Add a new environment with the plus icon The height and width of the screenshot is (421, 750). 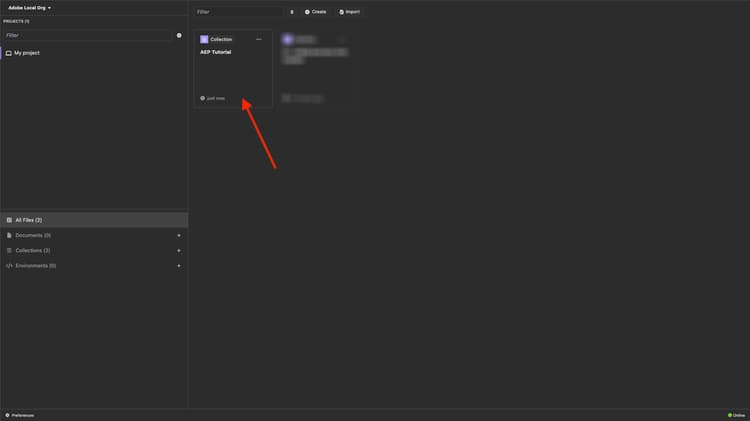pos(179,266)
